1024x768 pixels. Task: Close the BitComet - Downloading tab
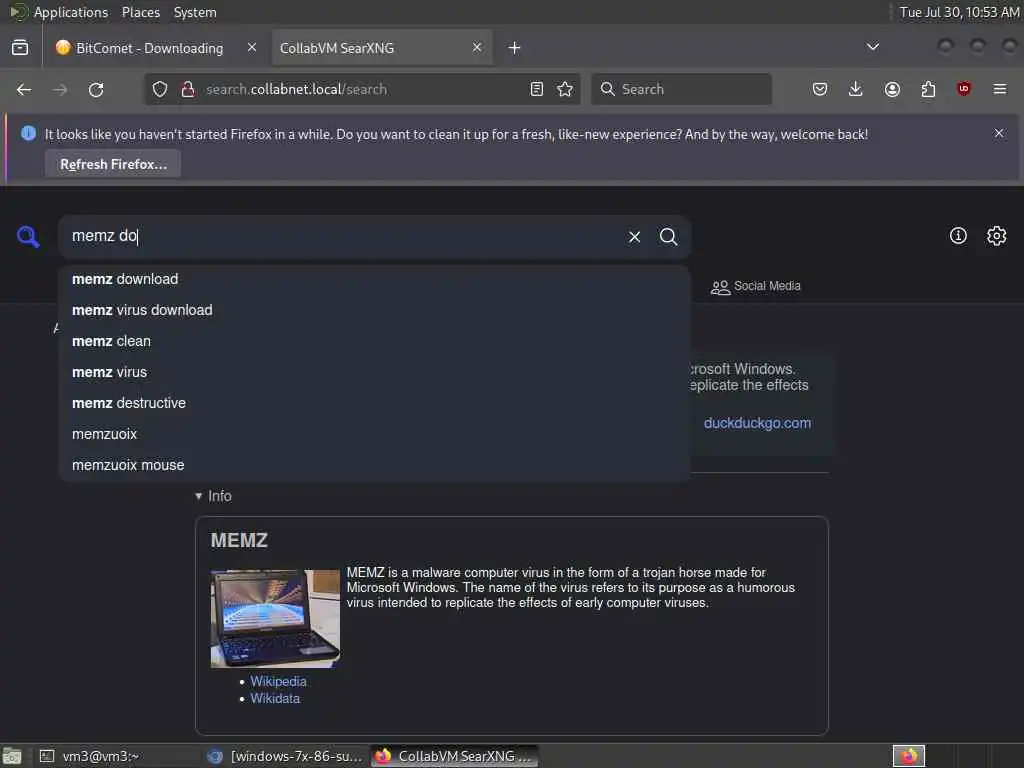point(252,48)
